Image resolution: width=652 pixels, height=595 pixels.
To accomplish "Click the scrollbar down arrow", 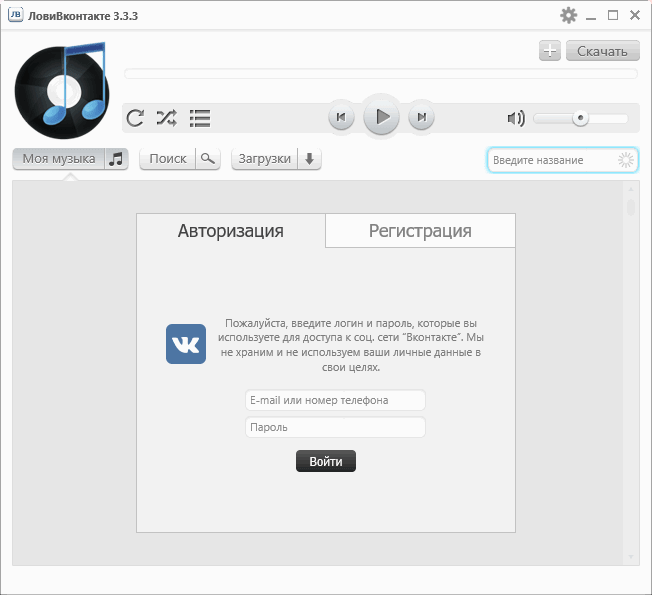I will click(x=631, y=557).
